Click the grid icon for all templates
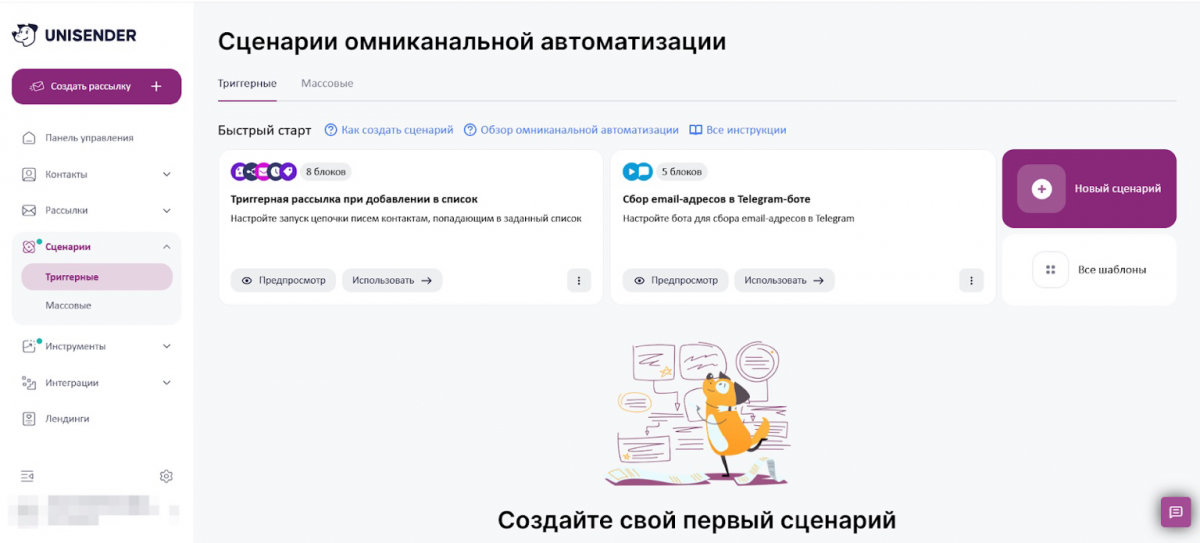This screenshot has width=1200, height=543. (1050, 270)
